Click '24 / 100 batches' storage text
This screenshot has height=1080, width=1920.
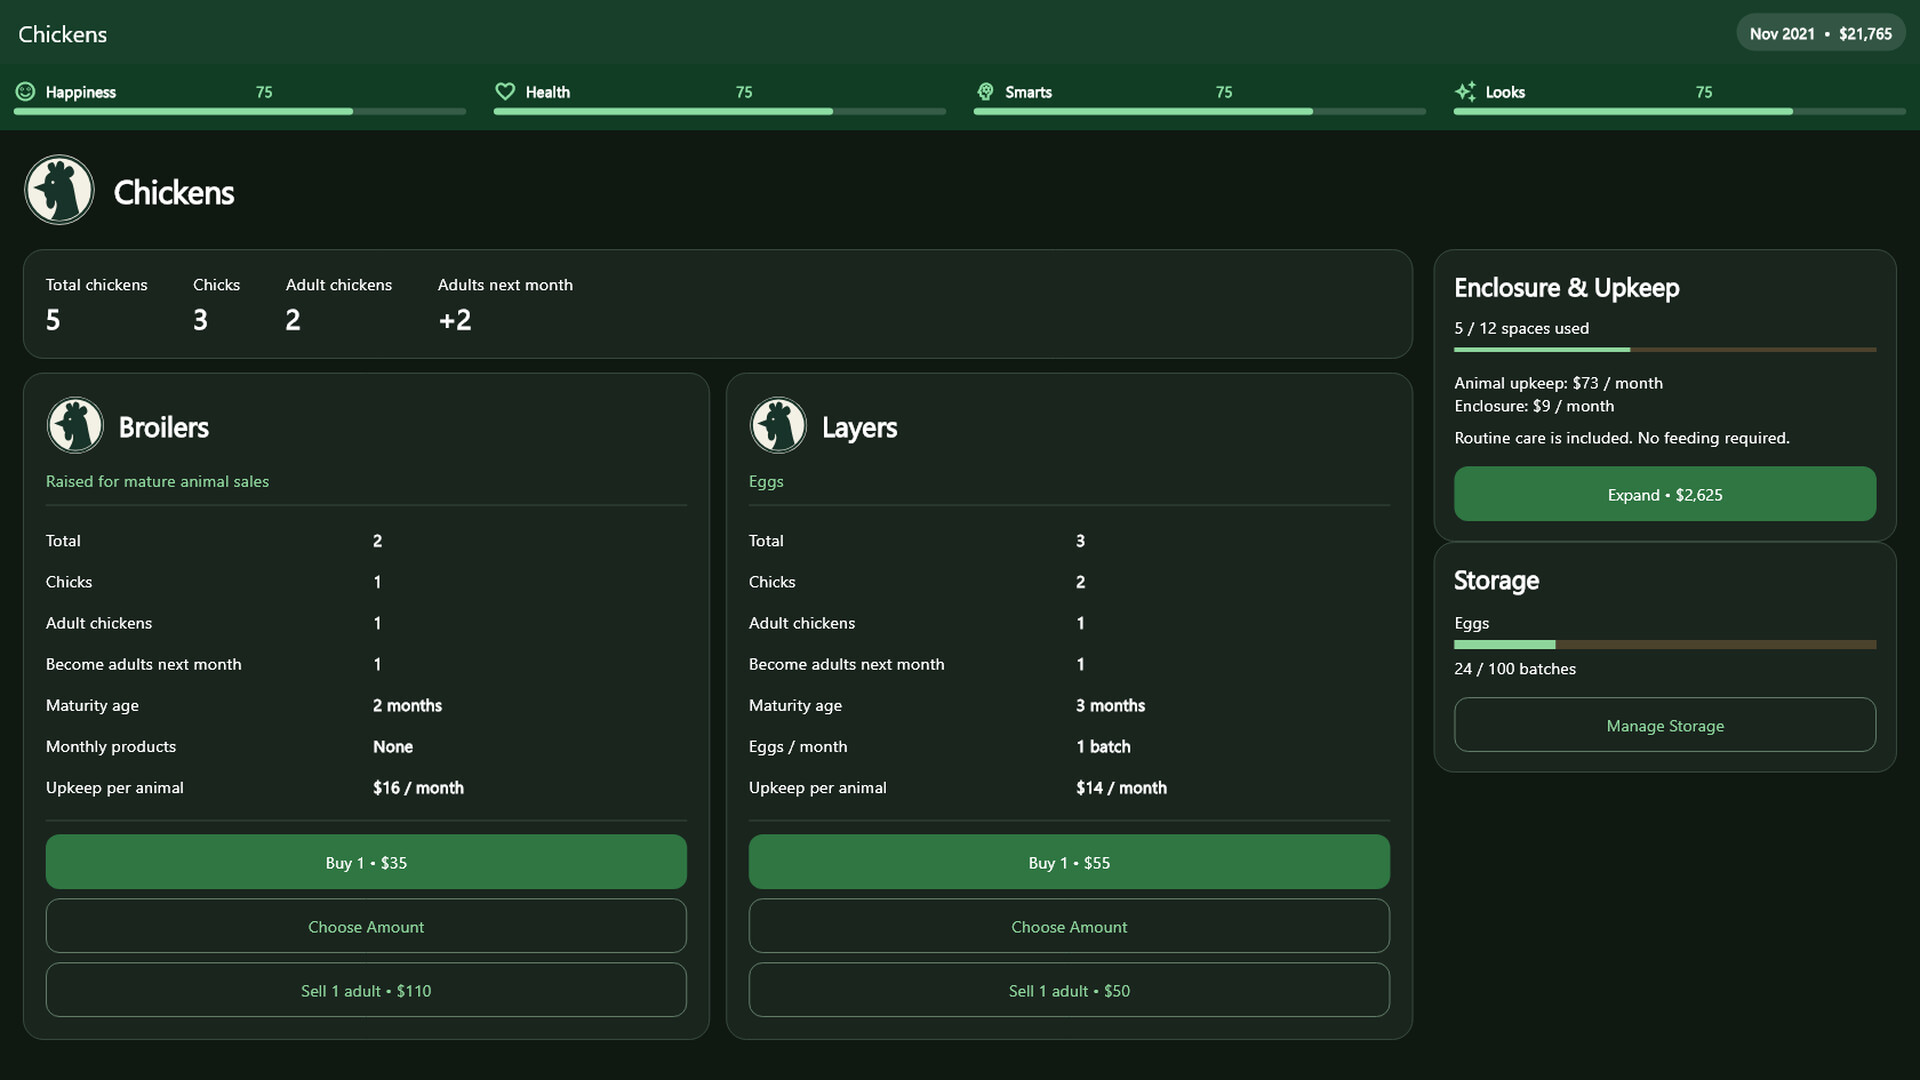1515,669
